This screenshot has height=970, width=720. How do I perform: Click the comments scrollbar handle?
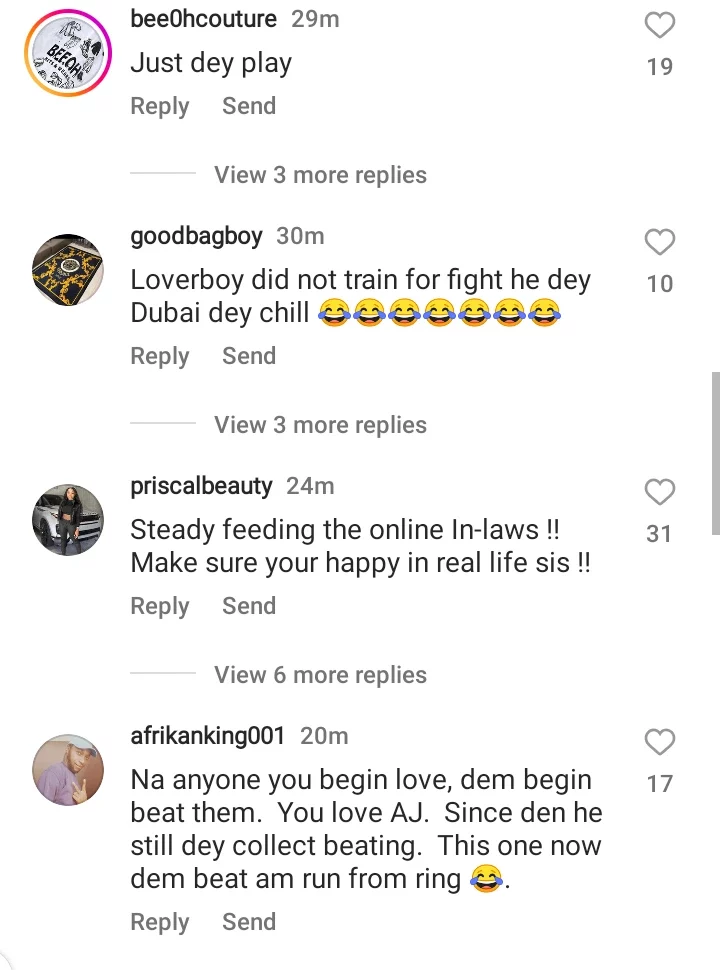coord(715,452)
